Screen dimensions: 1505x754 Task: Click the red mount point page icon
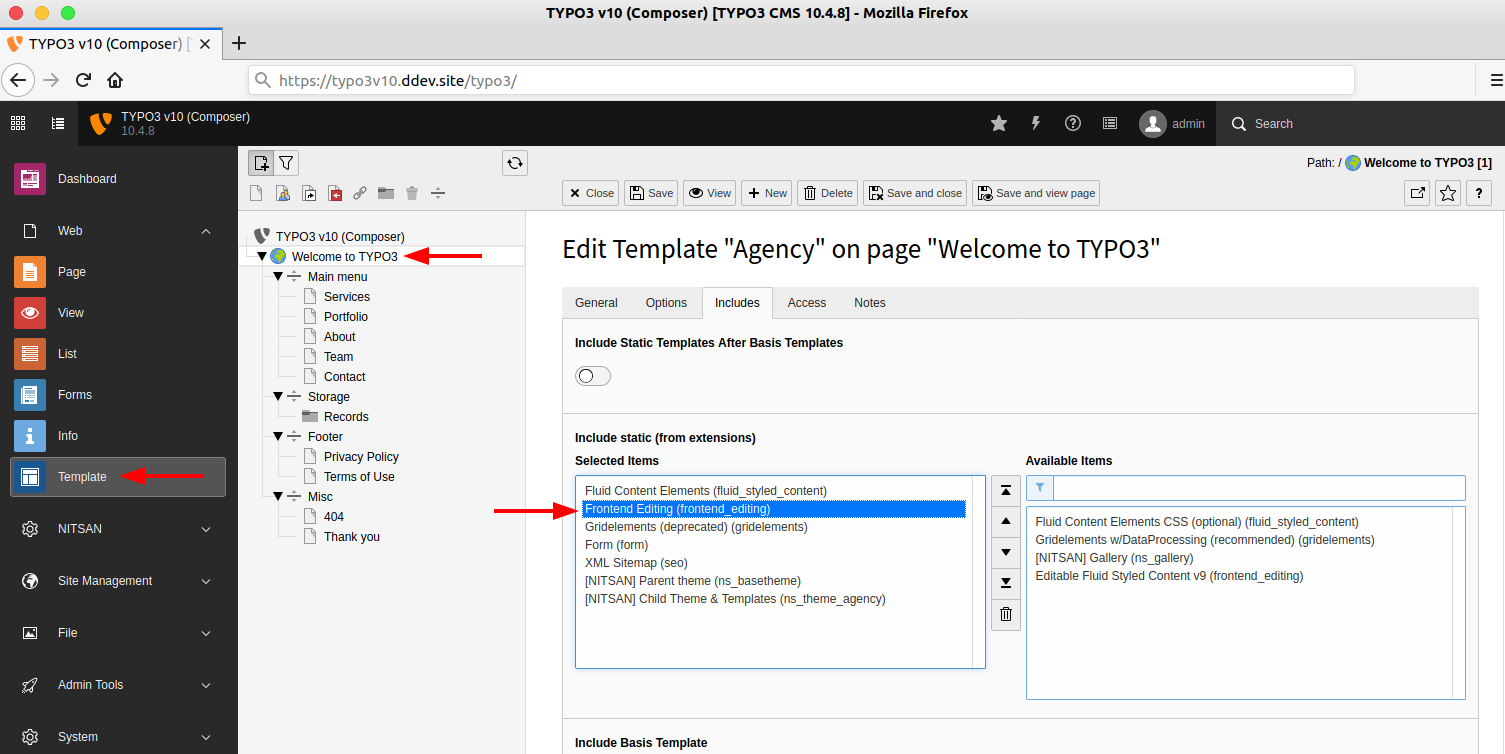335,193
